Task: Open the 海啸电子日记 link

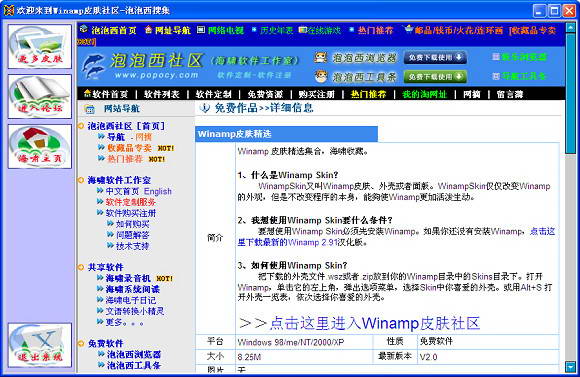Action: point(131,300)
